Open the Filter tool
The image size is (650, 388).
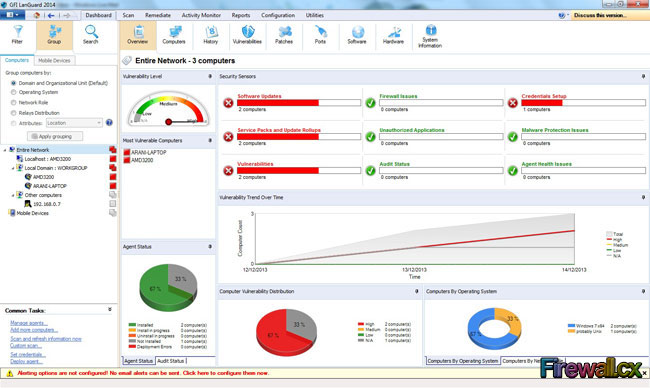point(17,35)
